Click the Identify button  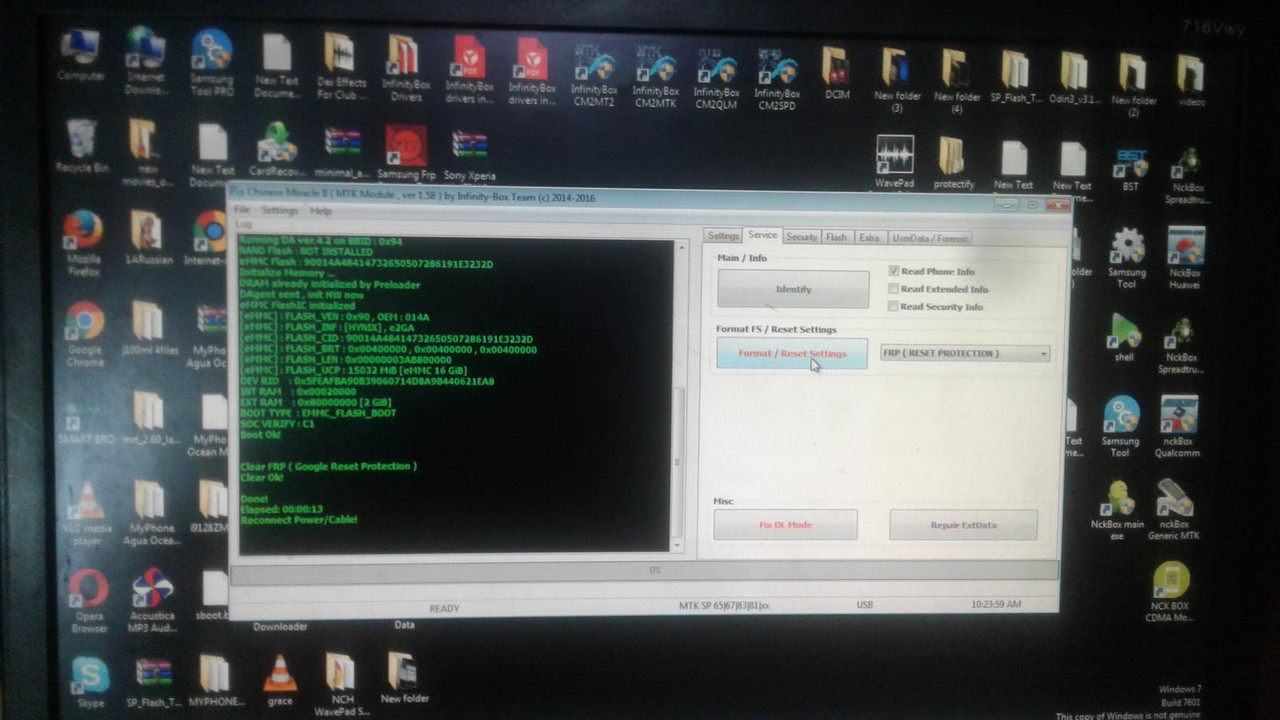(793, 289)
